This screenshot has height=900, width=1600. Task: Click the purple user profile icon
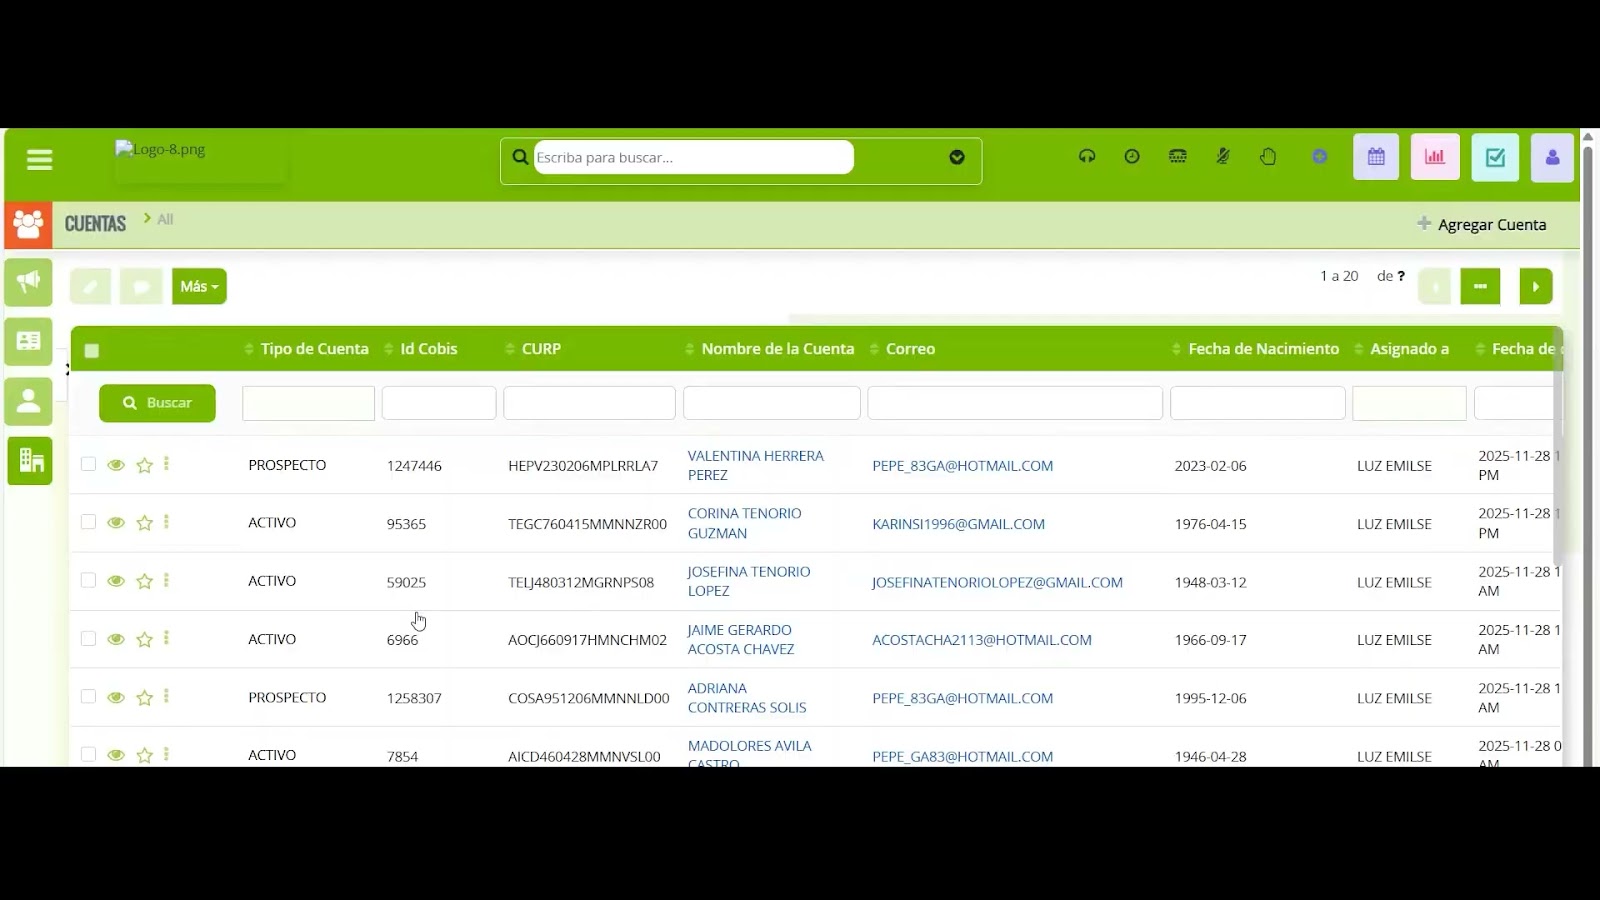[x=1552, y=157]
